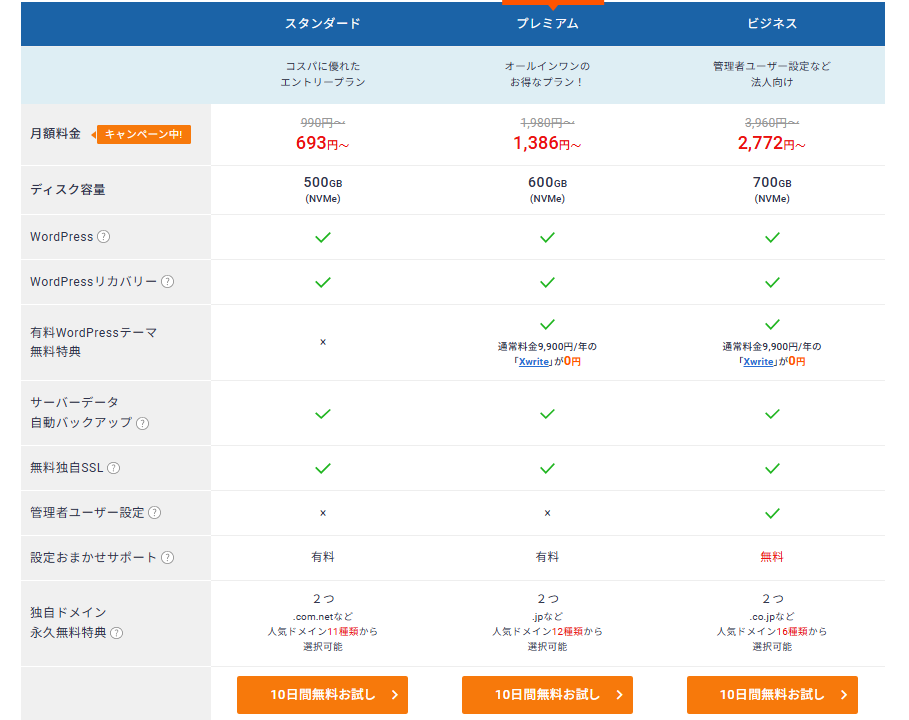Image resolution: width=909 pixels, height=720 pixels.
Task: Open Xwrite link in ビジネス column
Action: point(760,362)
